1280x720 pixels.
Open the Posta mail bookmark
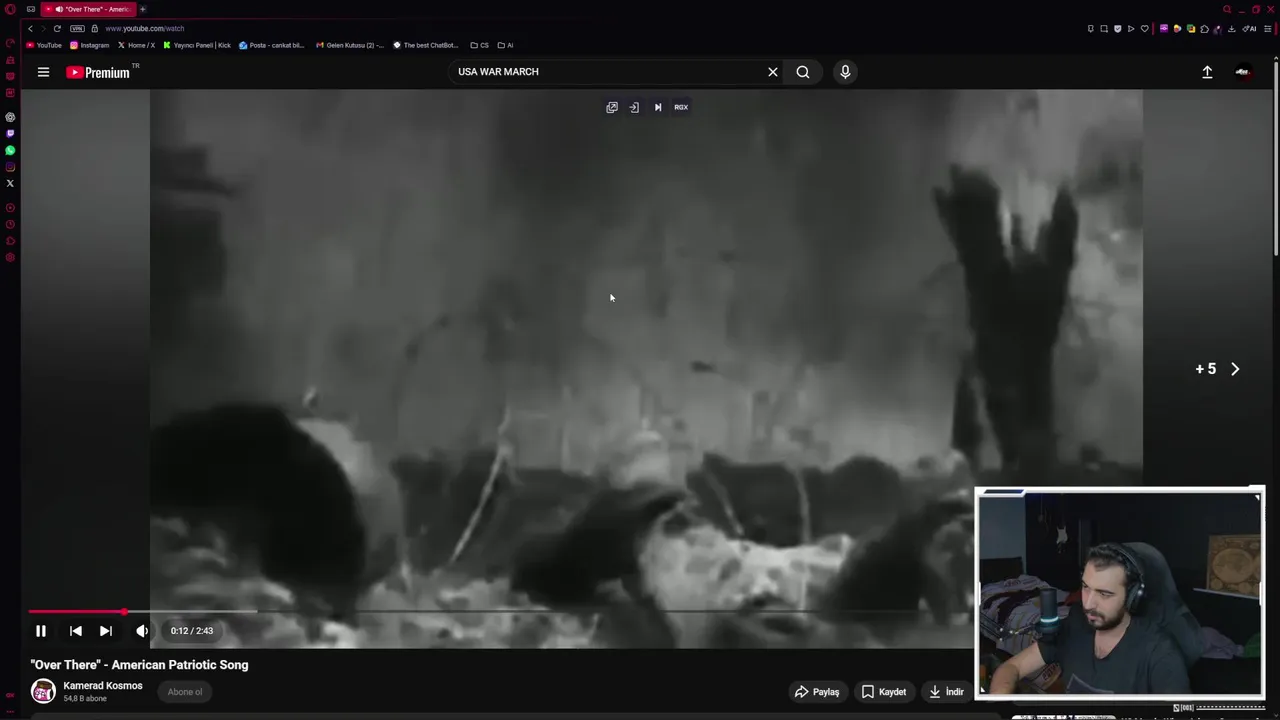coord(272,45)
